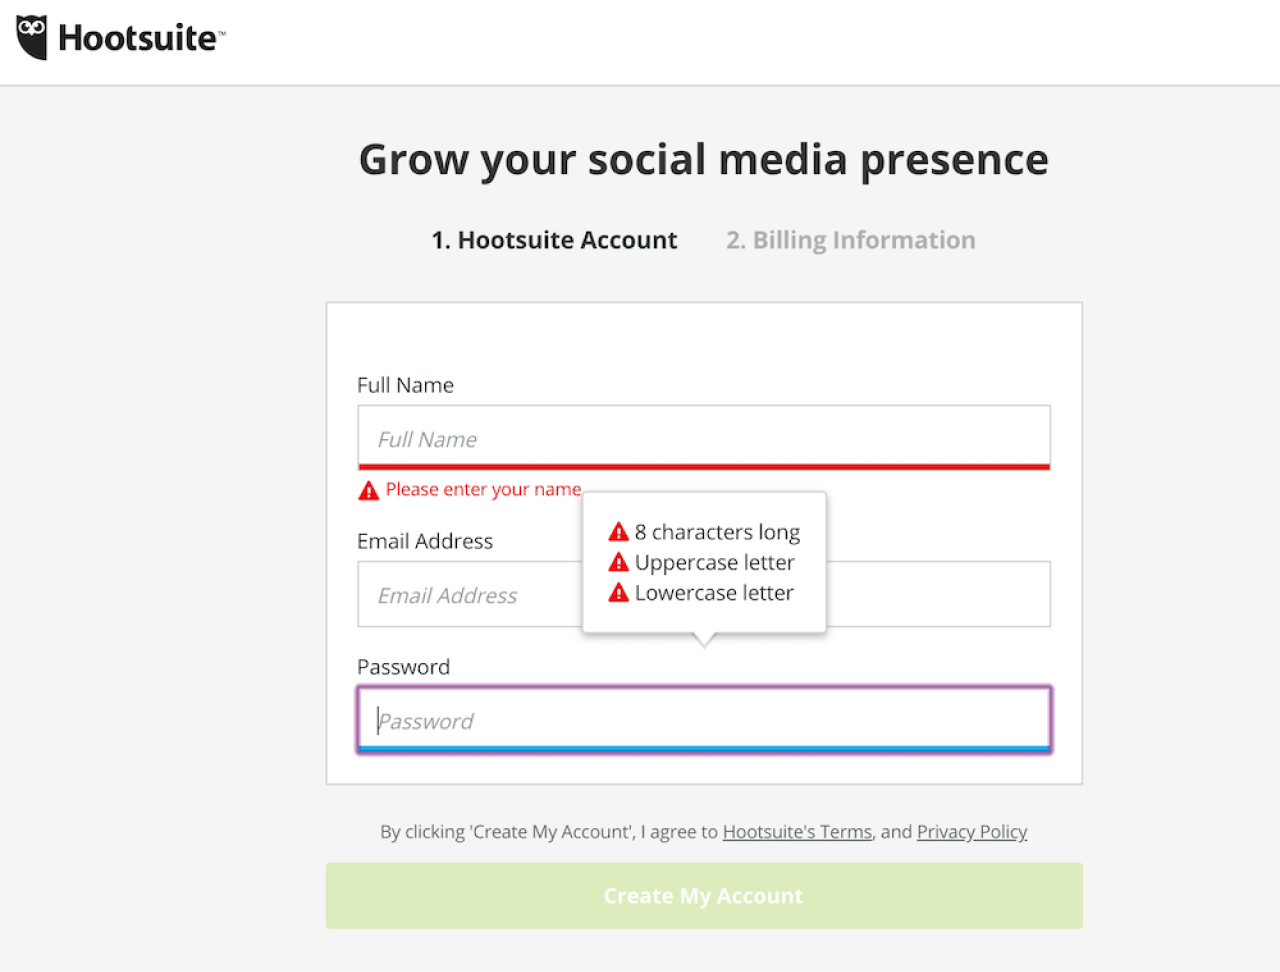
Task: Switch to the 'Hootsuite Account' step
Action: [554, 240]
